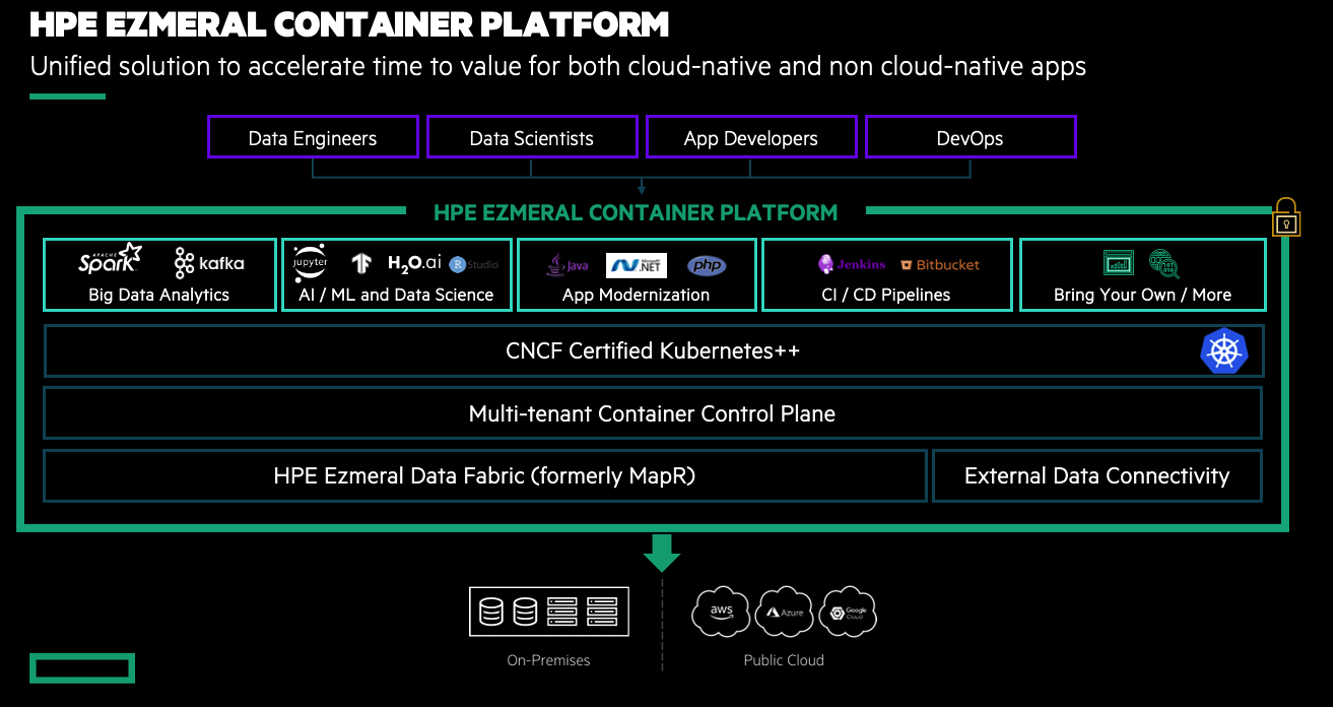This screenshot has width=1333, height=707.
Task: Select the PHP logo
Action: [x=706, y=265]
